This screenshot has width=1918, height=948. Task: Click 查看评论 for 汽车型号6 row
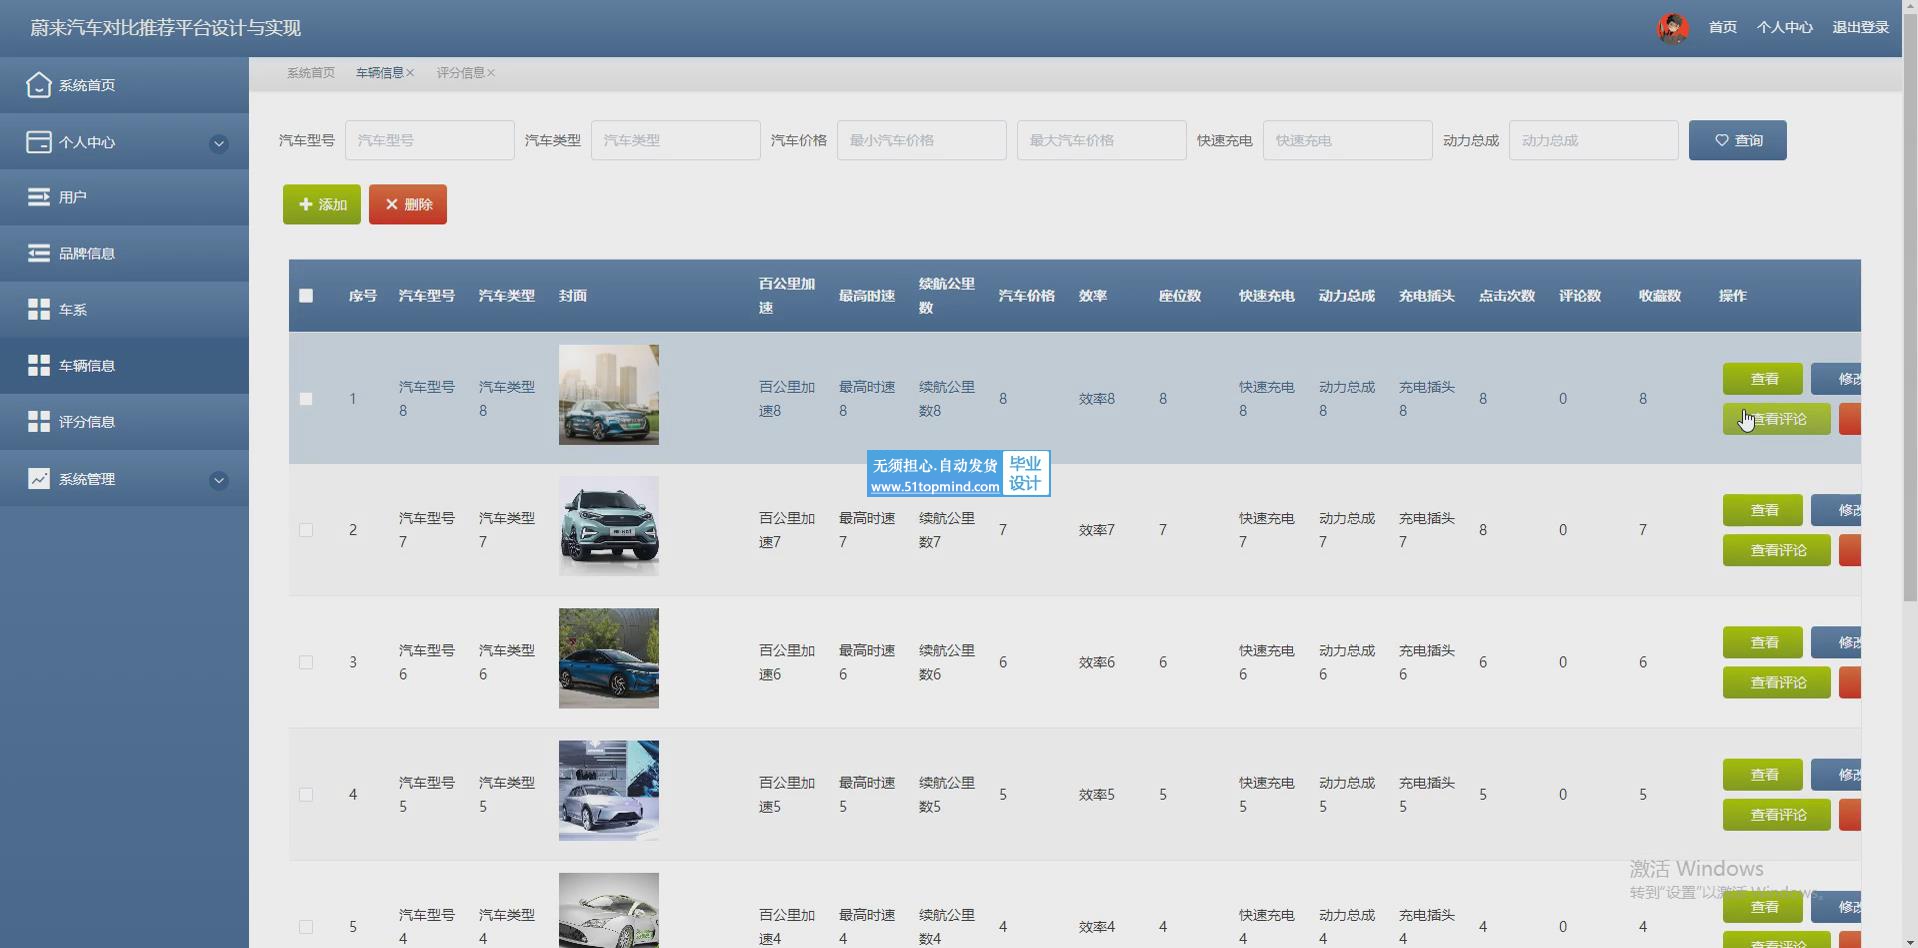1777,682
